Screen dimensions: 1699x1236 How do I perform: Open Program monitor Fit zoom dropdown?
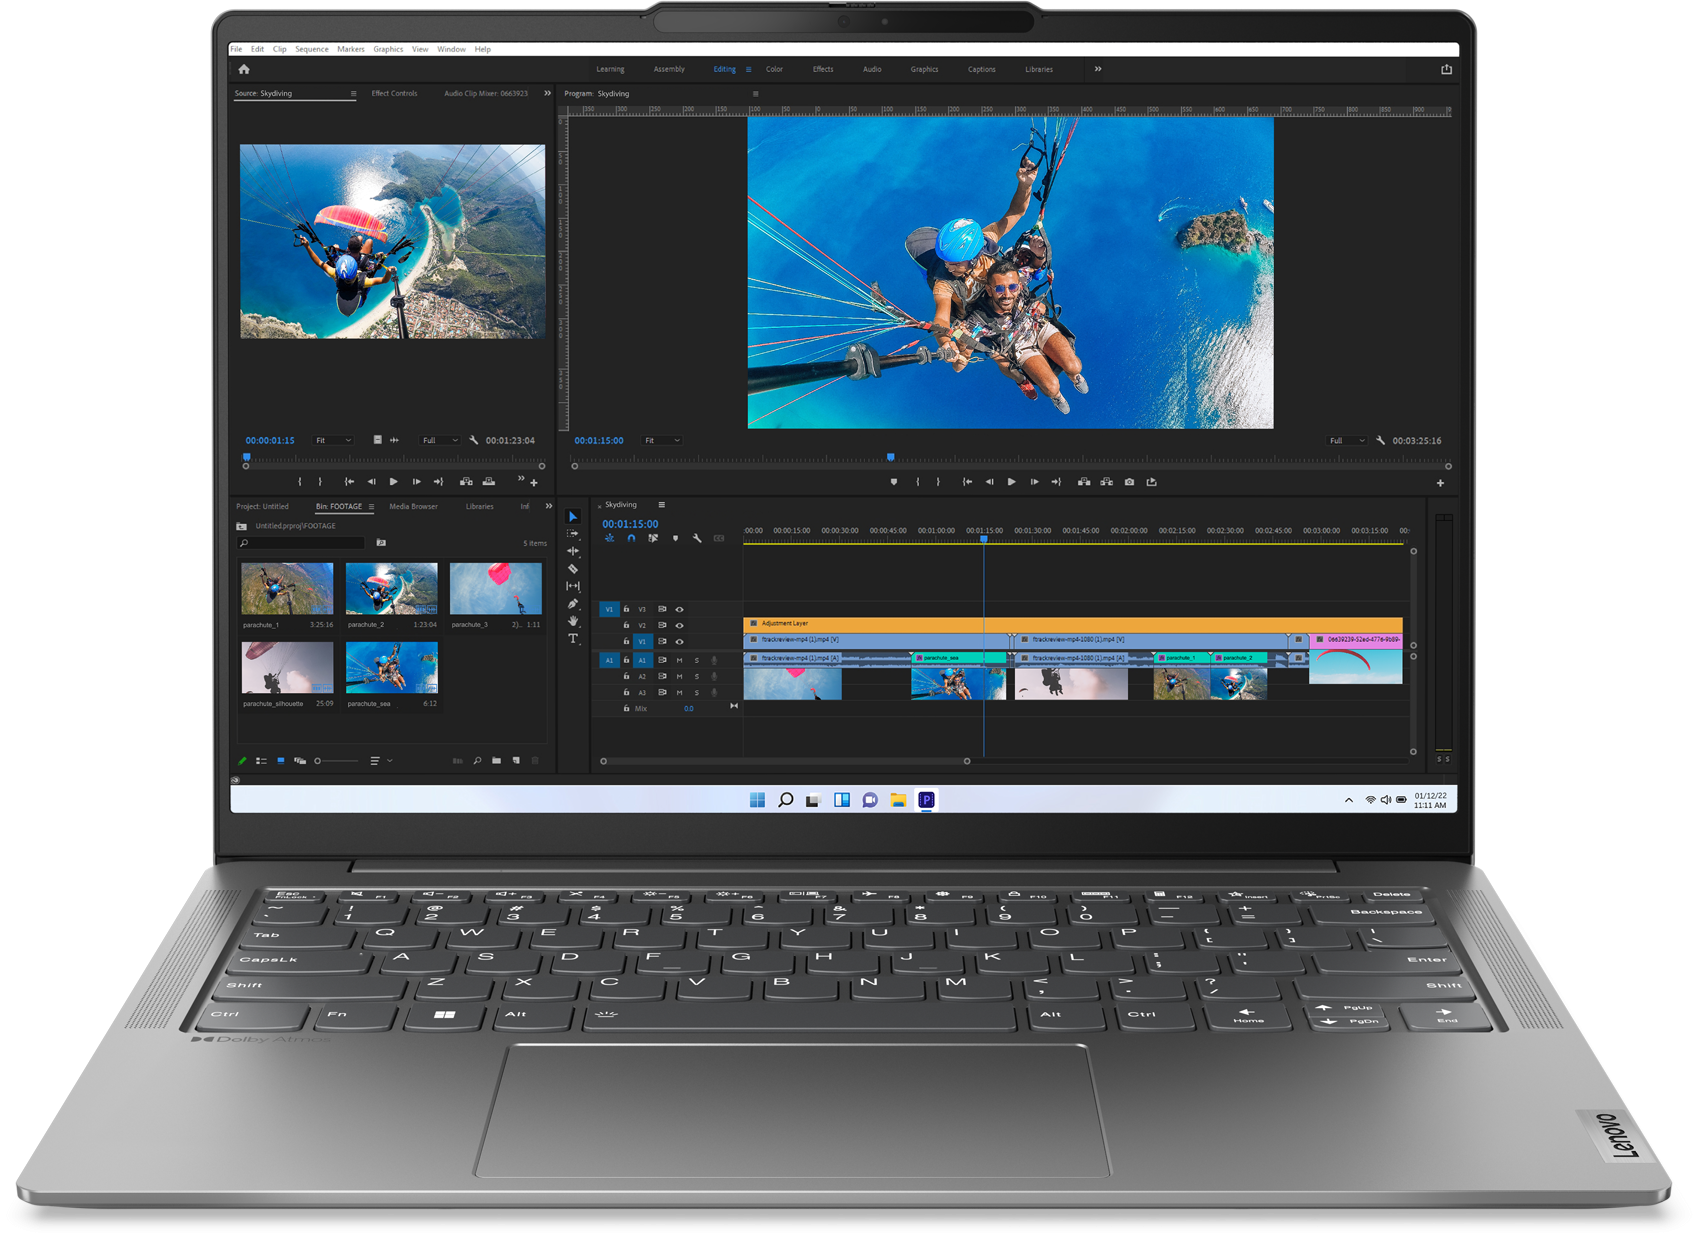coord(662,440)
